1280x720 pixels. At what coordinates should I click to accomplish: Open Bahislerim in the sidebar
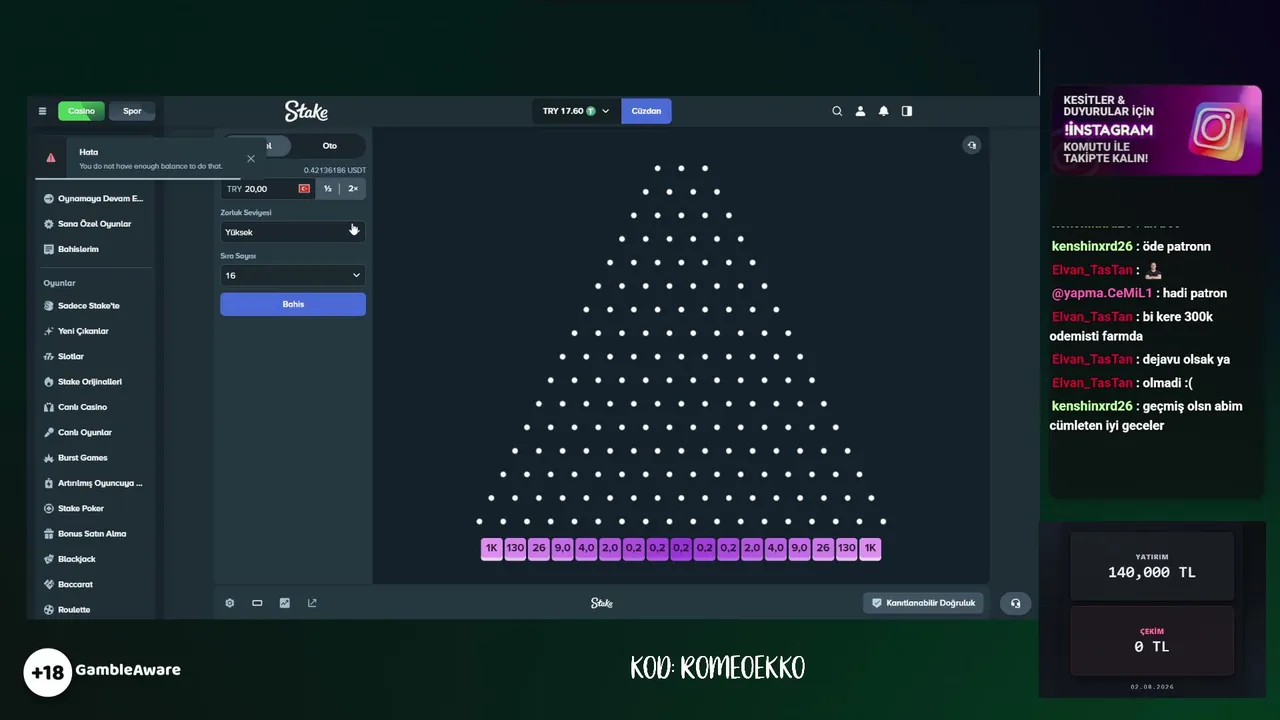point(78,249)
